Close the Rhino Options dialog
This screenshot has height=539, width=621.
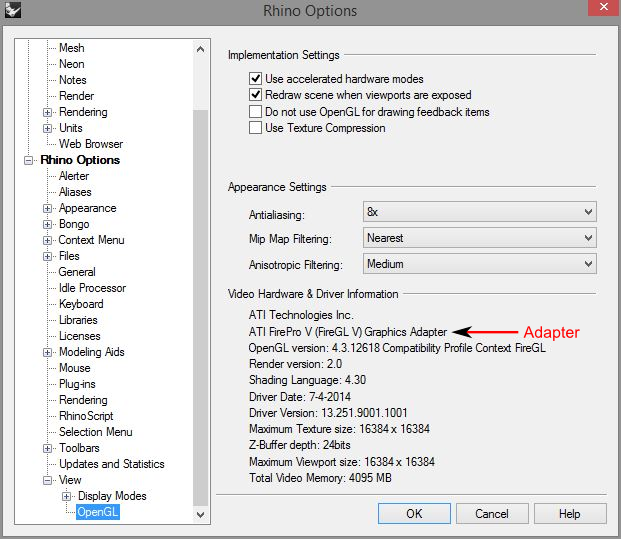pos(603,7)
